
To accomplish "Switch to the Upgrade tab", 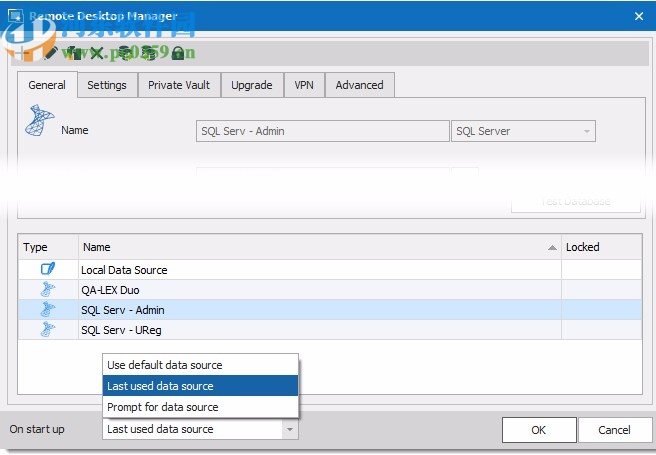I will pos(251,85).
